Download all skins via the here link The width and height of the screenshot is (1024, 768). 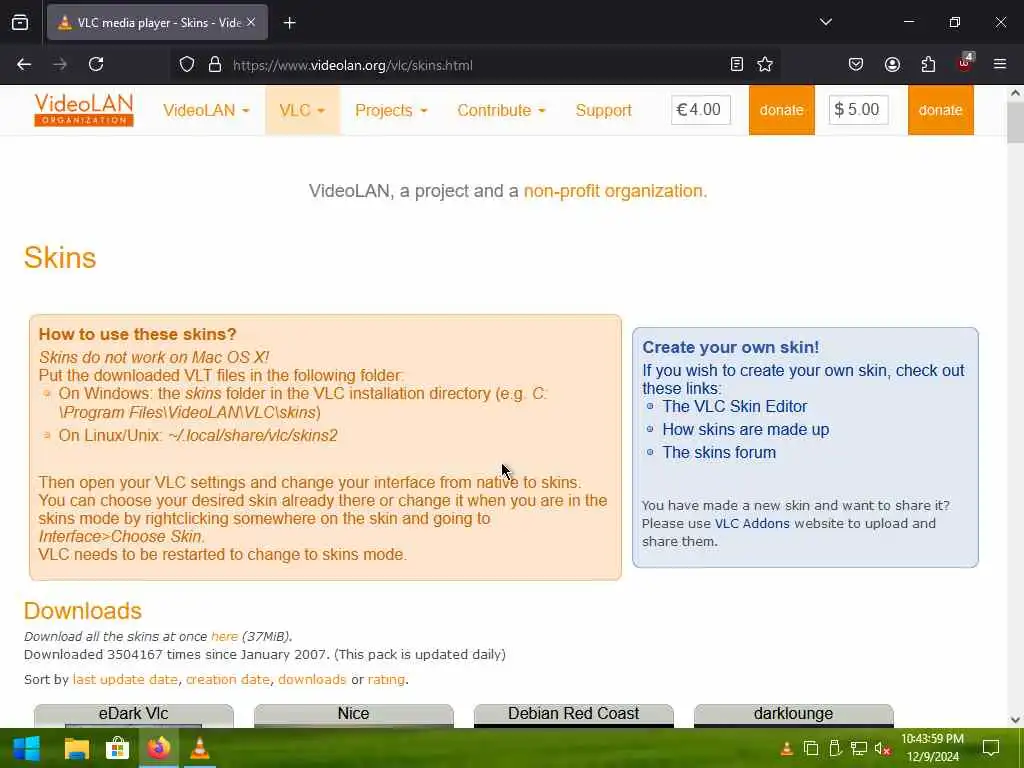224,636
